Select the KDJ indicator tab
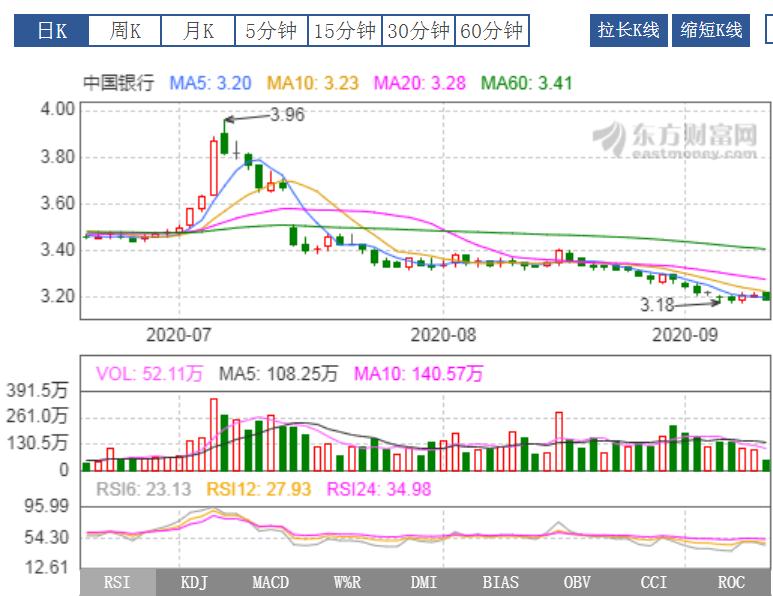The image size is (773, 596). point(194,582)
